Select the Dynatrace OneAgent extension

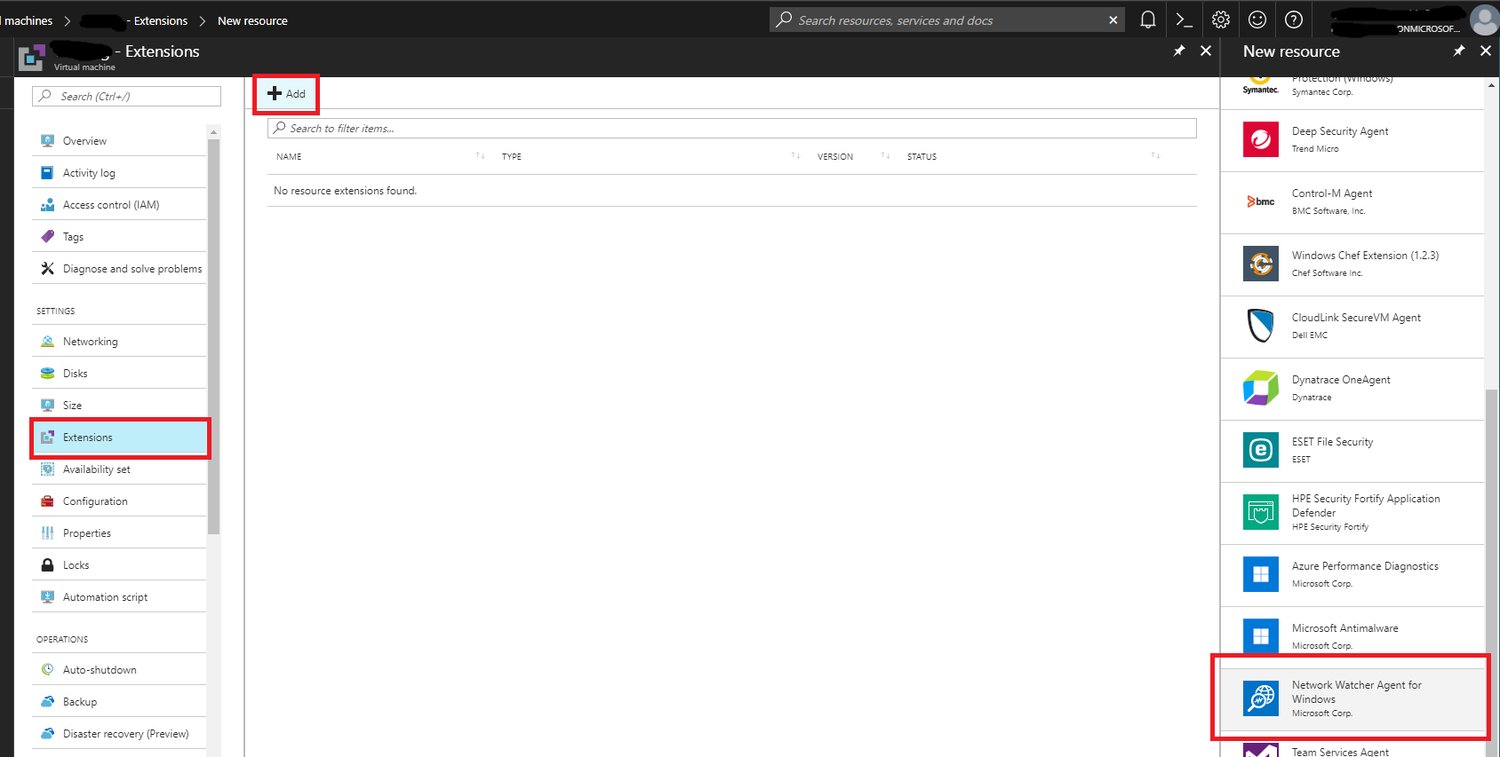pos(1340,388)
